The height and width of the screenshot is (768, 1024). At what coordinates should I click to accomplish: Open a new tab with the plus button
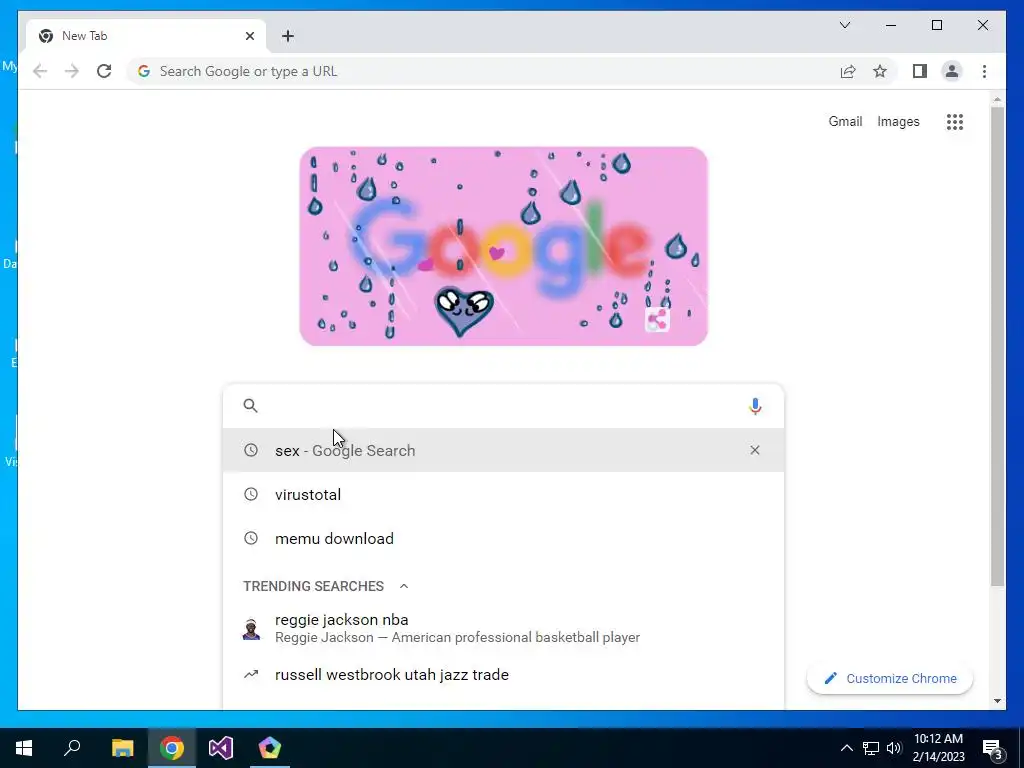point(288,36)
